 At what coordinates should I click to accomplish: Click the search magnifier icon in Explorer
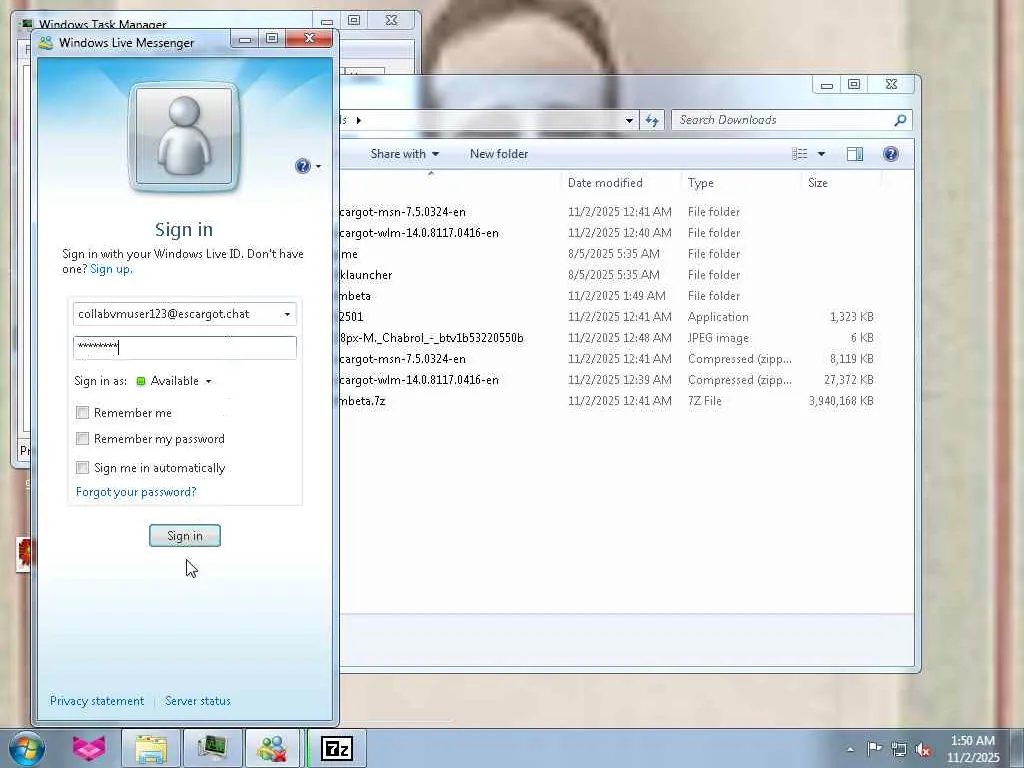[x=900, y=120]
